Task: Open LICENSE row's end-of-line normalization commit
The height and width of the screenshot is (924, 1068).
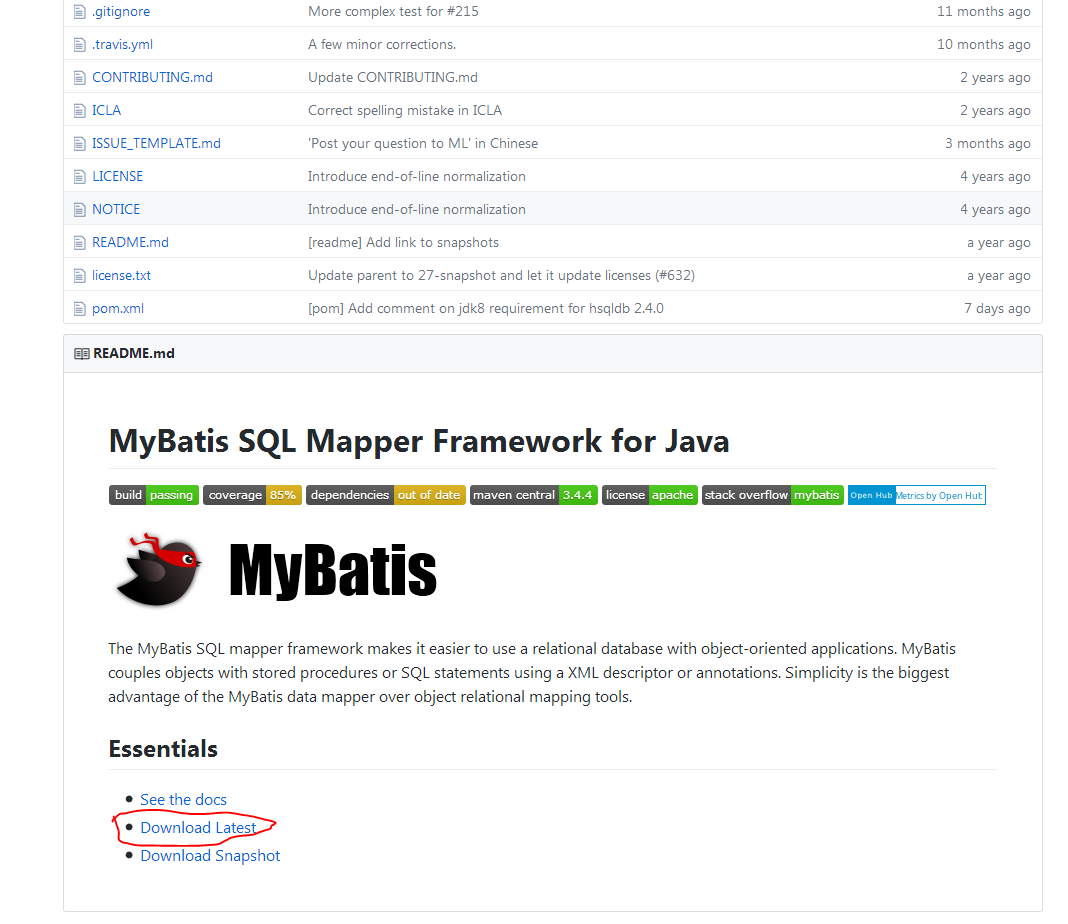Action: click(x=417, y=176)
